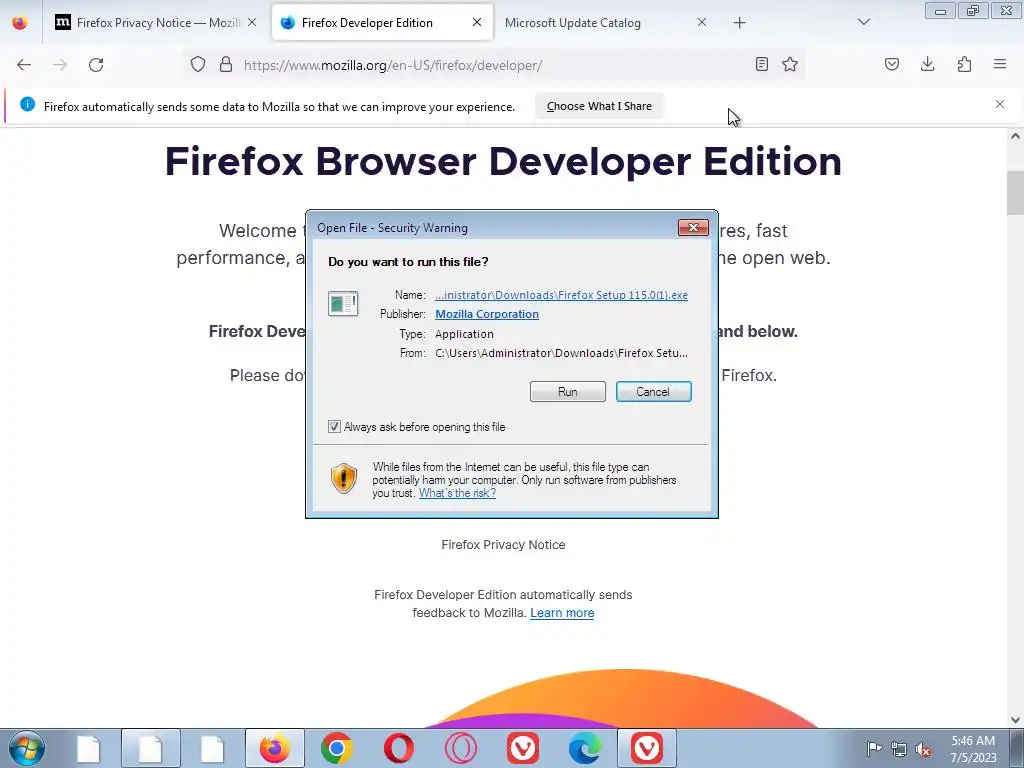Open the What's the risk? link
Screen dimensions: 1024x768
pos(457,493)
